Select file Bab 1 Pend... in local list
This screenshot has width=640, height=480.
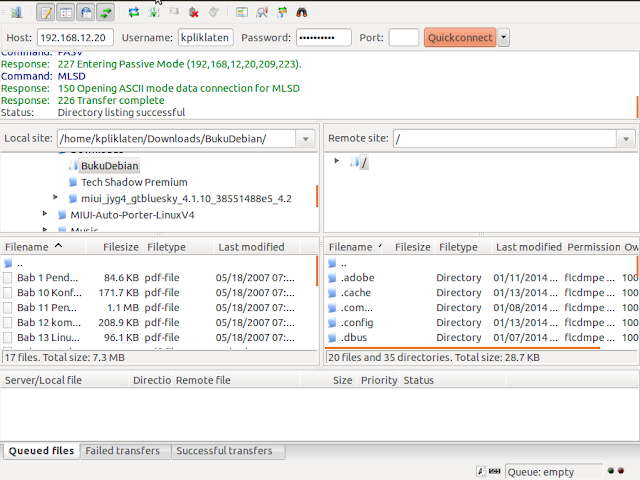click(159, 278)
